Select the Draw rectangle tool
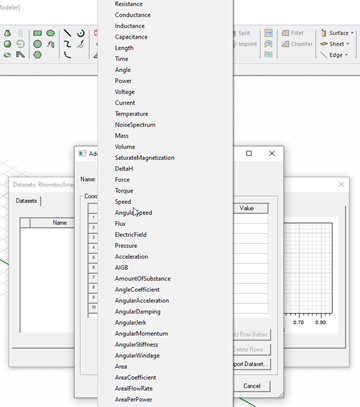The width and height of the screenshot is (360, 407). coord(37,33)
